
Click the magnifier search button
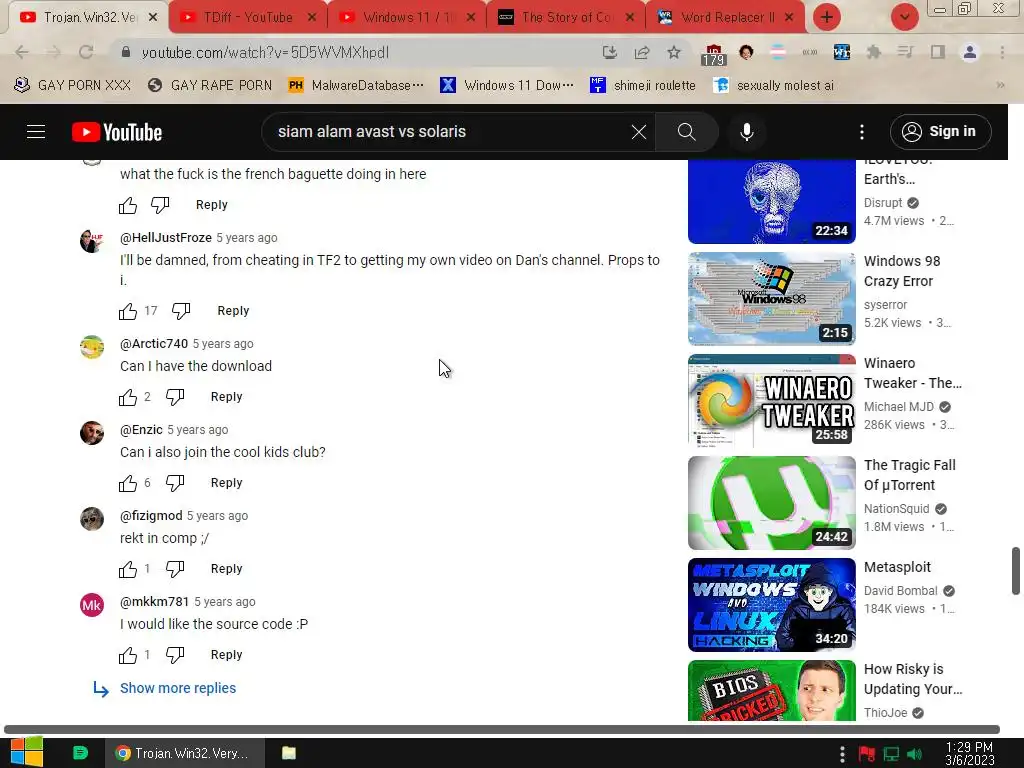(686, 132)
